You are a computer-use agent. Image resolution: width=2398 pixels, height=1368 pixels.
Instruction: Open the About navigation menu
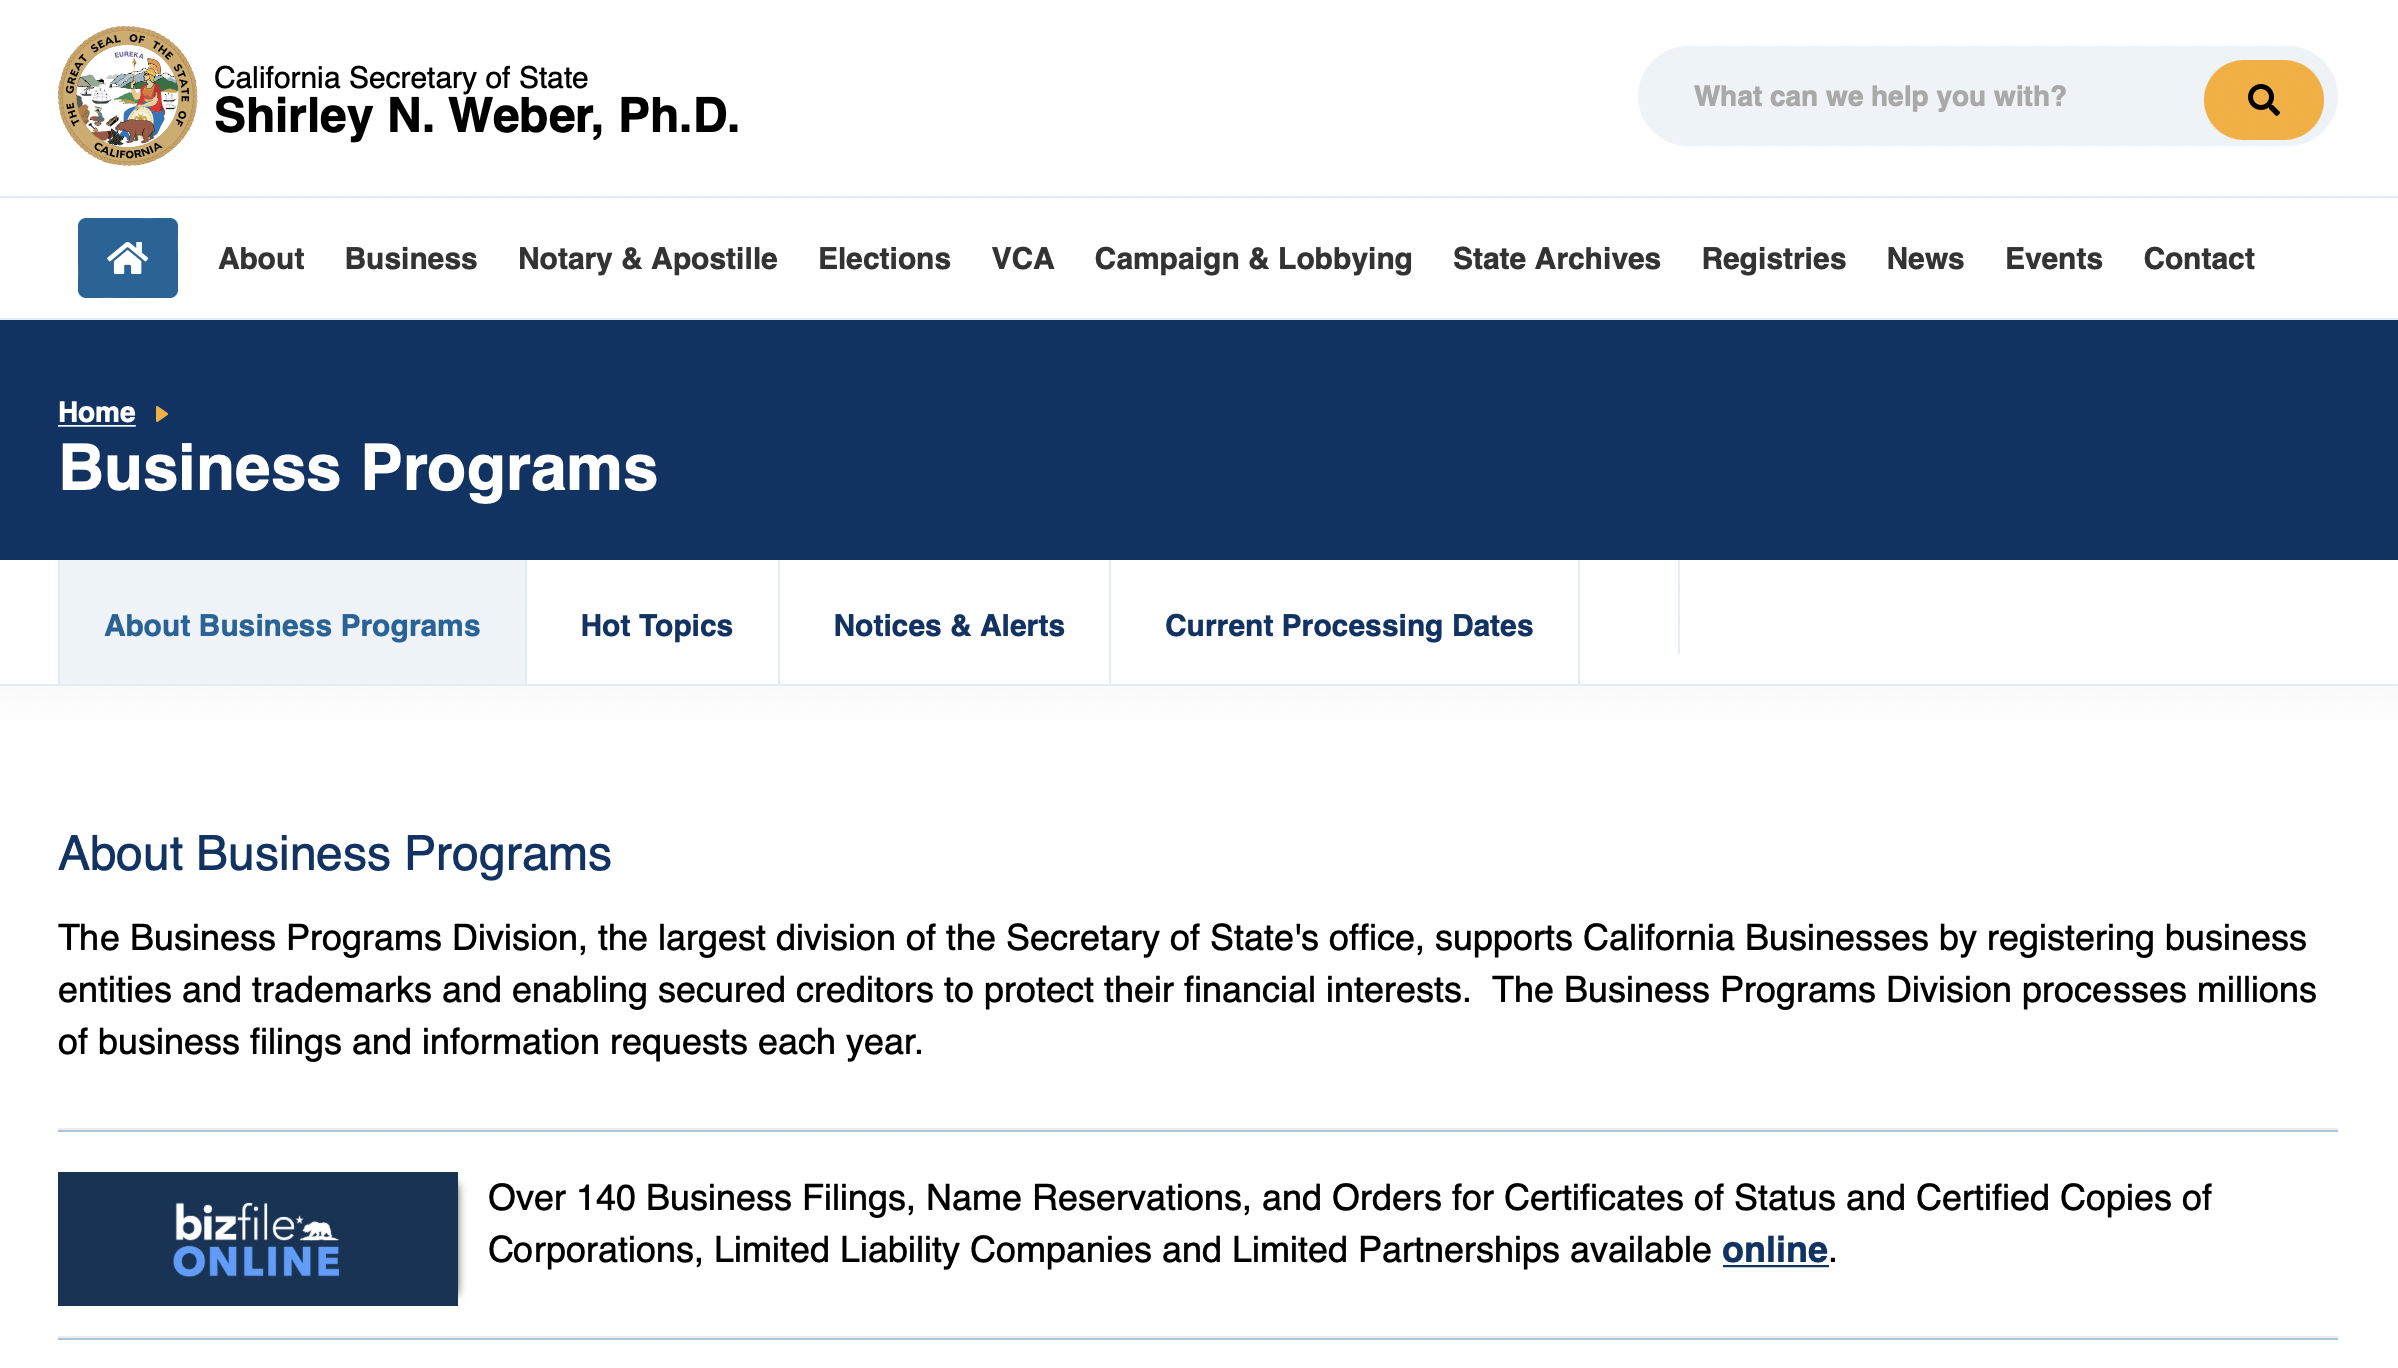click(261, 259)
